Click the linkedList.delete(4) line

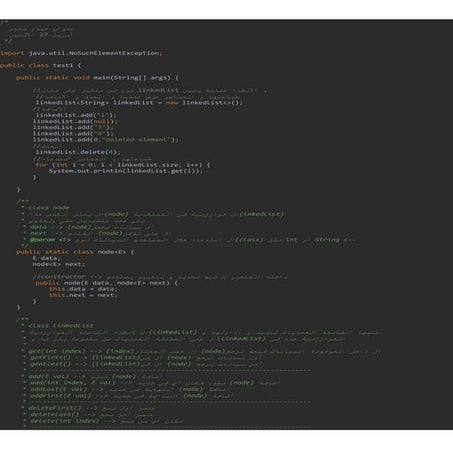coord(78,152)
